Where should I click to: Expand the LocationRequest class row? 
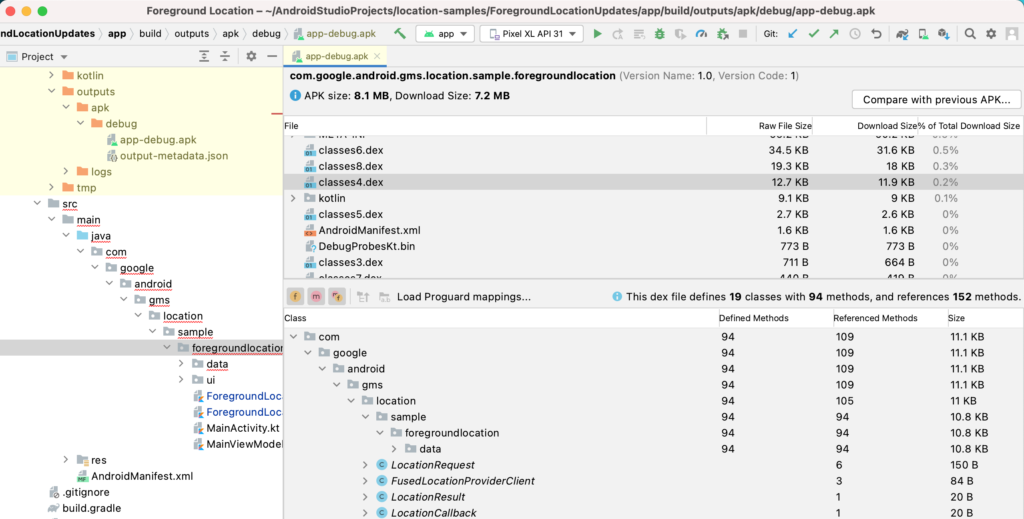(365, 465)
